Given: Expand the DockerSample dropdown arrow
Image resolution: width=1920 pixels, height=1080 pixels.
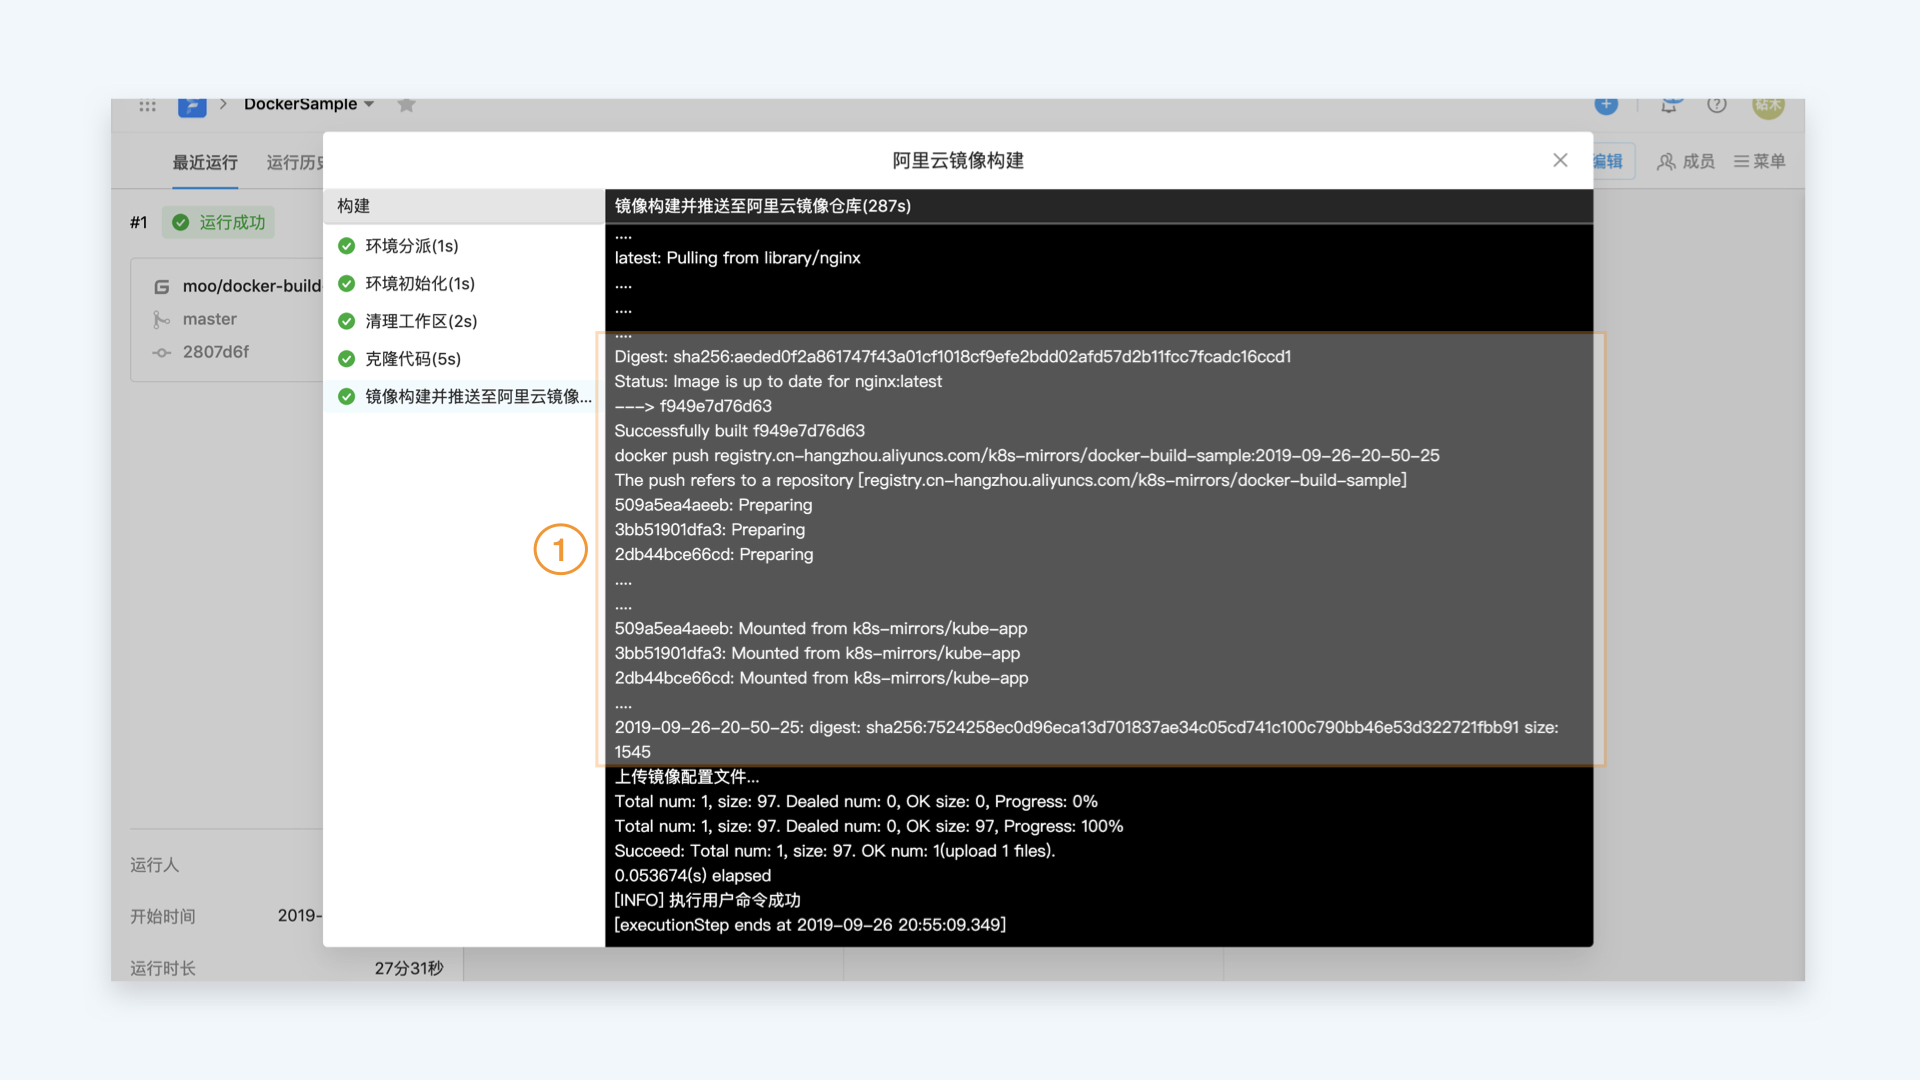Looking at the screenshot, I should pyautogui.click(x=369, y=104).
